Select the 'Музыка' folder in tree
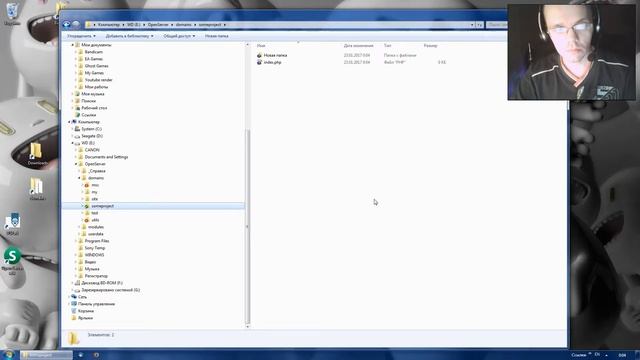This screenshot has height=360, width=640. [92, 269]
